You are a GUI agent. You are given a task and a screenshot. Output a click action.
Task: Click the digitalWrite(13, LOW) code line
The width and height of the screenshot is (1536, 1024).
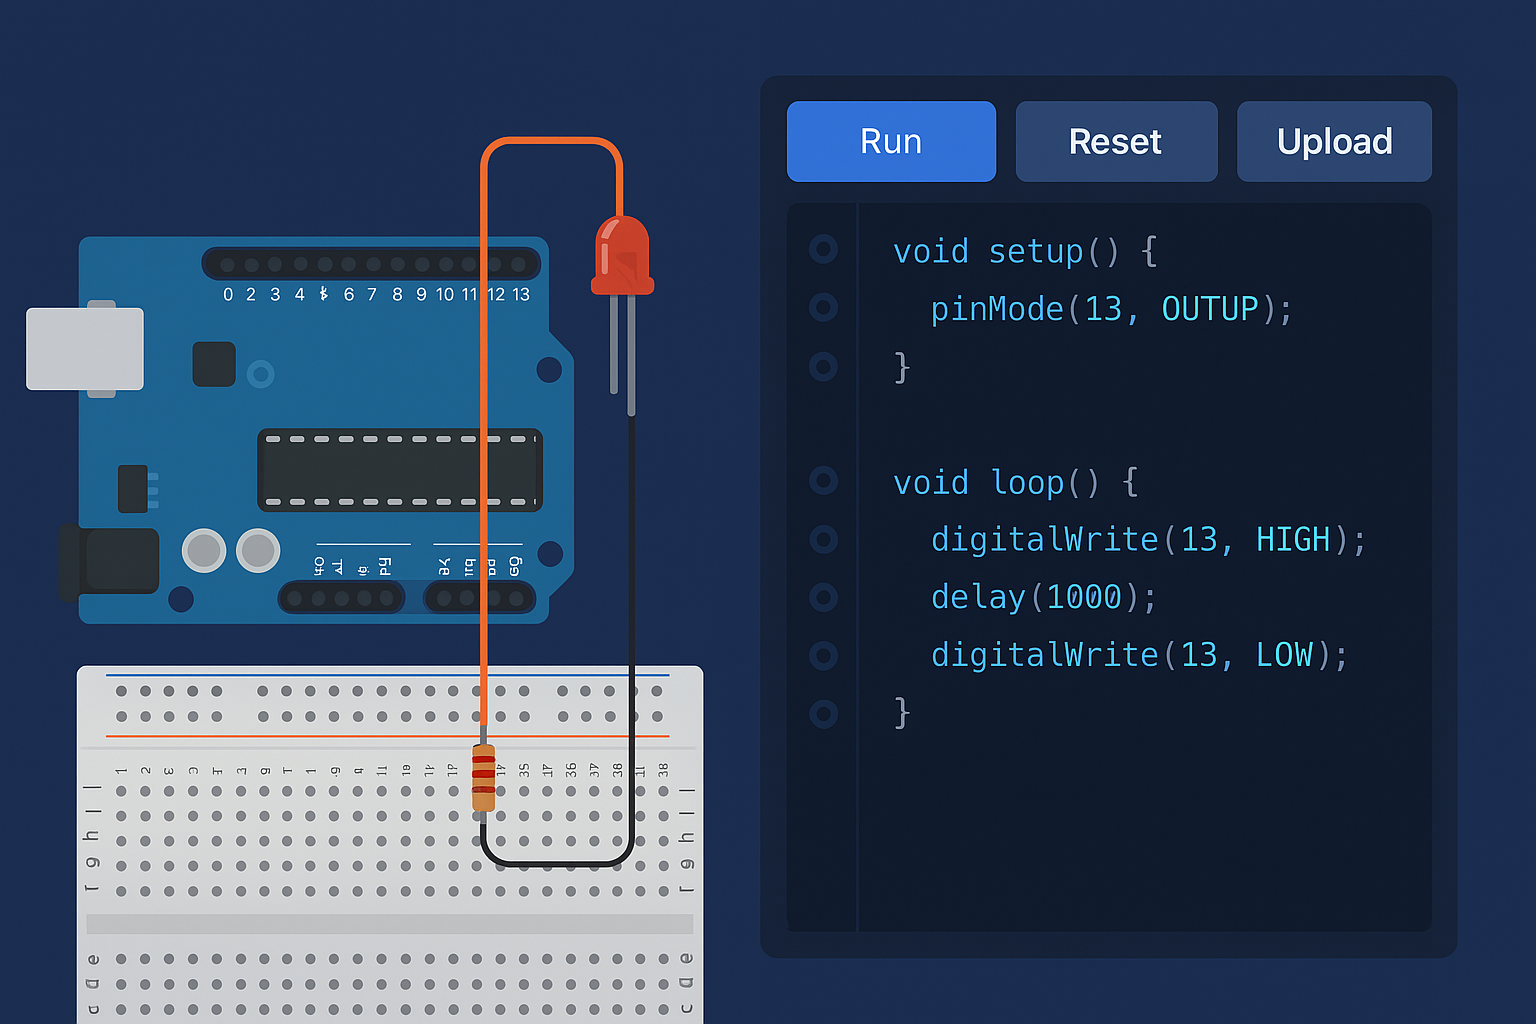[x=1139, y=655]
